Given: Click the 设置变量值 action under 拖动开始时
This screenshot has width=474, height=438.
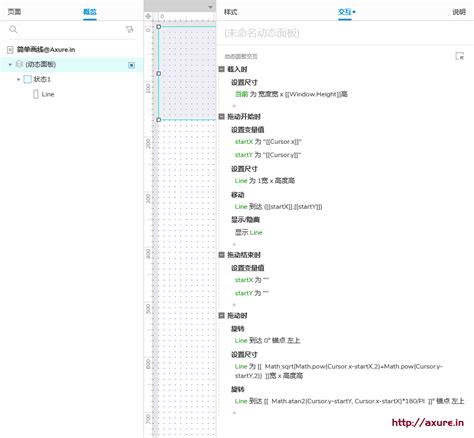Looking at the screenshot, I should click(x=248, y=130).
